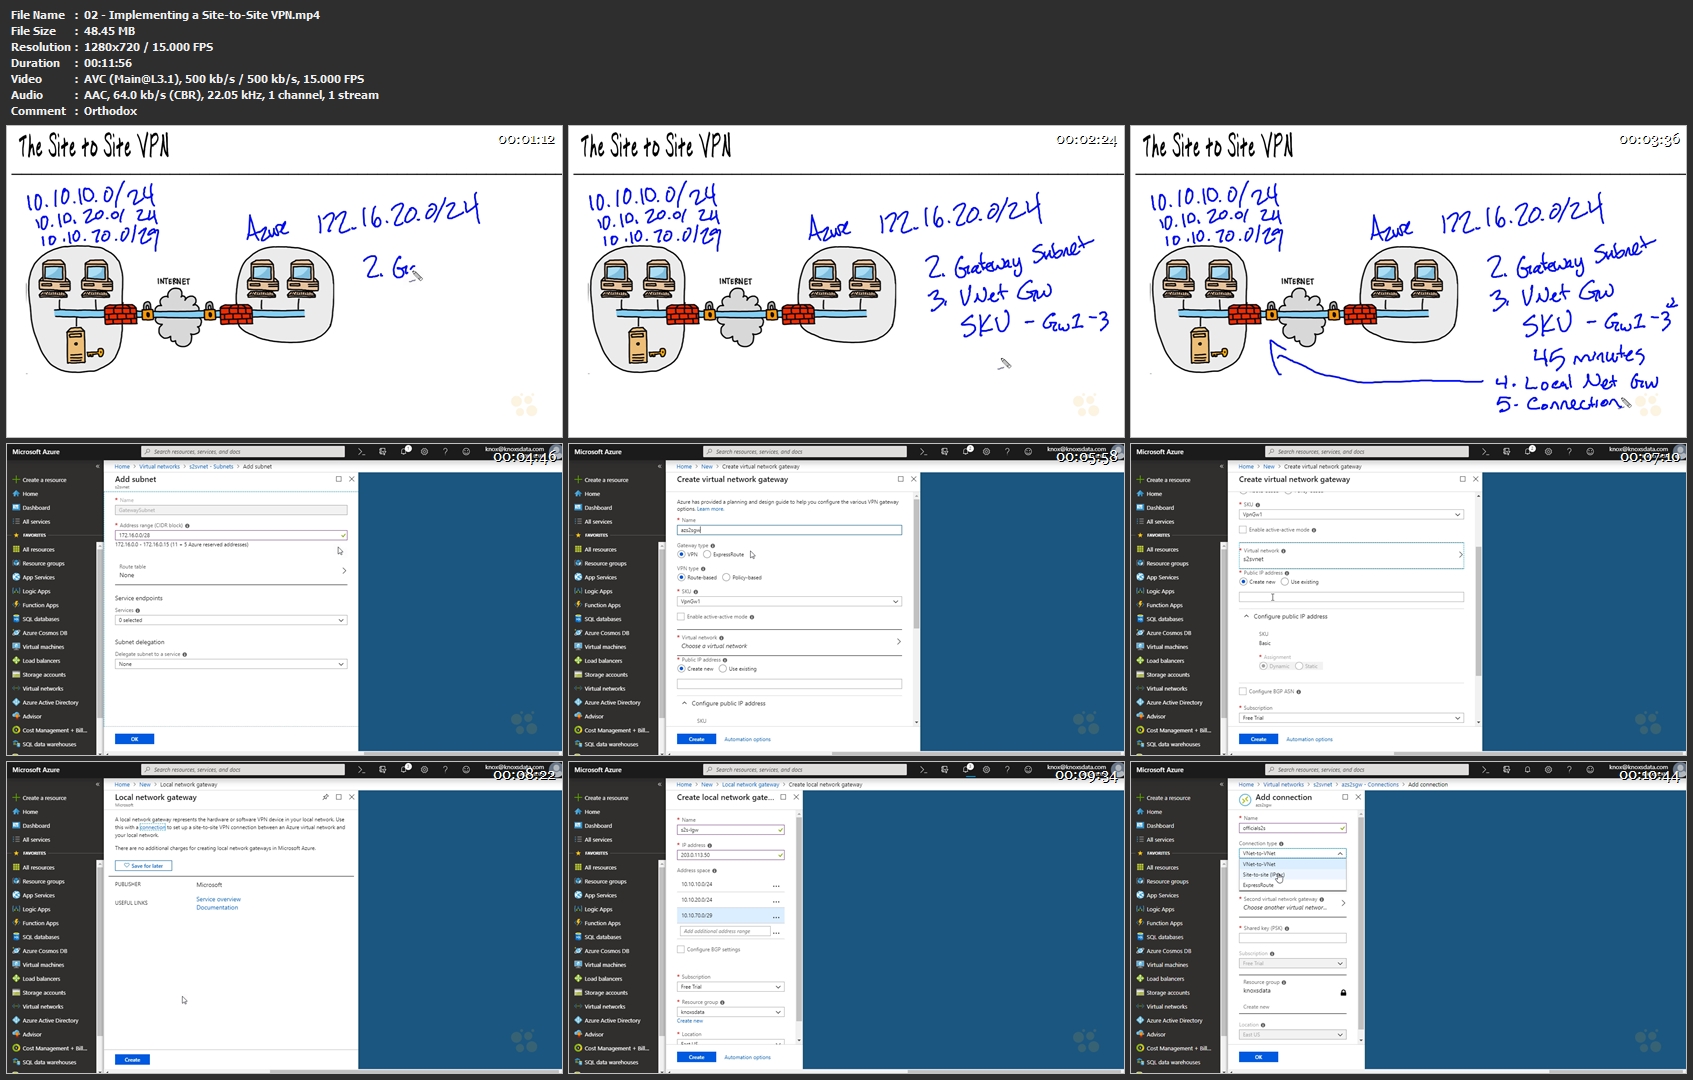The width and height of the screenshot is (1693, 1080).
Task: Click Automation options link in 00:07:10 frame
Action: 1309,739
